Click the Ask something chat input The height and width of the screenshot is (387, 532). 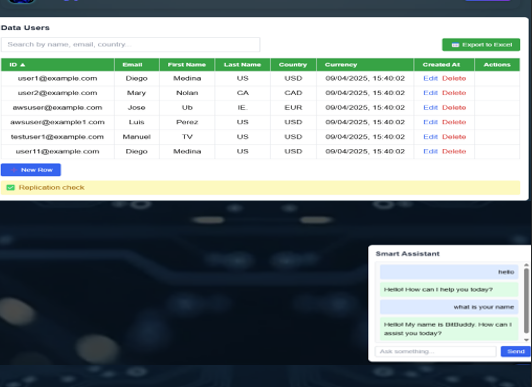[x=436, y=351]
